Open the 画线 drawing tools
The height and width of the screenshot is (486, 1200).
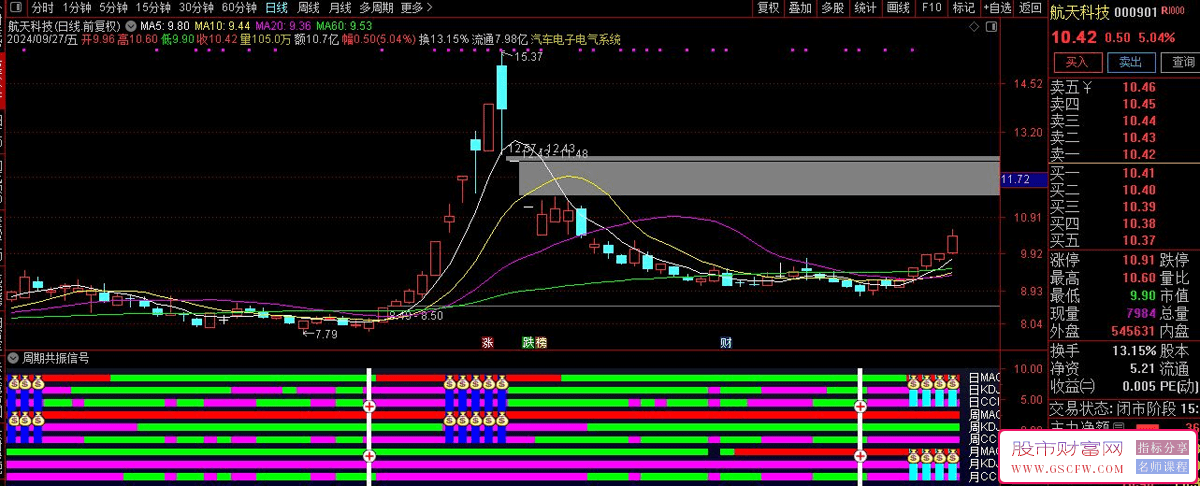point(898,7)
